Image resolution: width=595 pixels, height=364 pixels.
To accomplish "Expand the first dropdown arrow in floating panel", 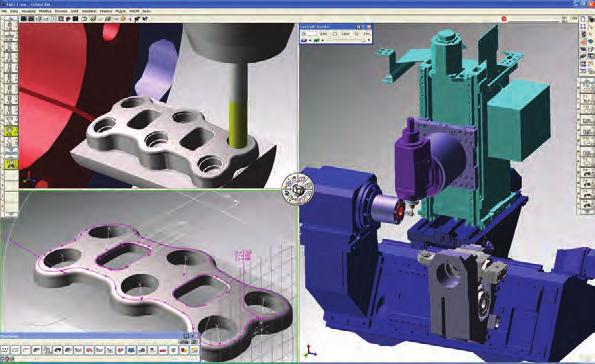I will tap(310, 40).
